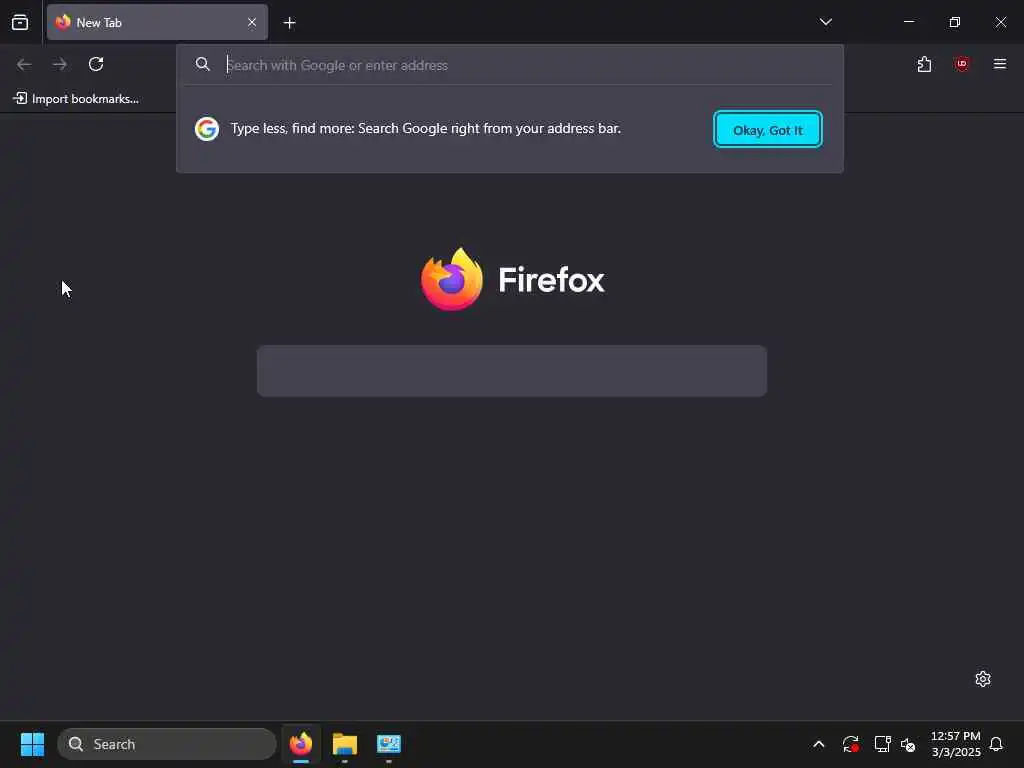Open the Firefox application hamburger menu
The height and width of the screenshot is (768, 1024).
999,64
